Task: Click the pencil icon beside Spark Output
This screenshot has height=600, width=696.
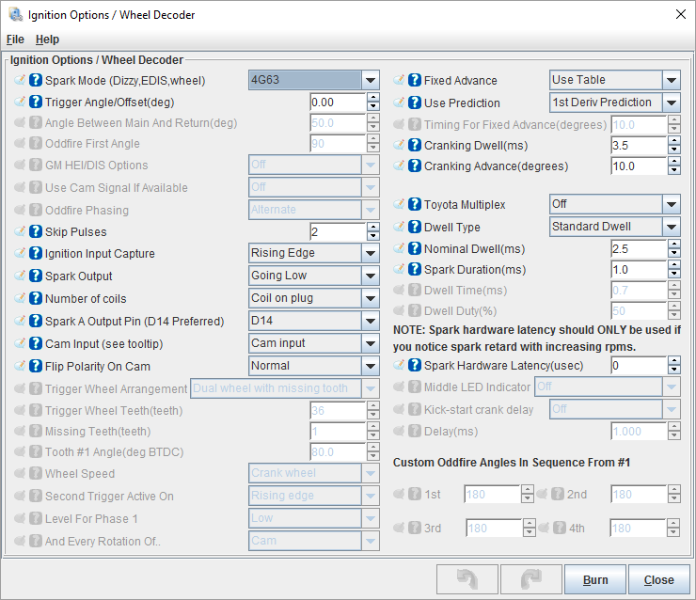Action: (20, 276)
